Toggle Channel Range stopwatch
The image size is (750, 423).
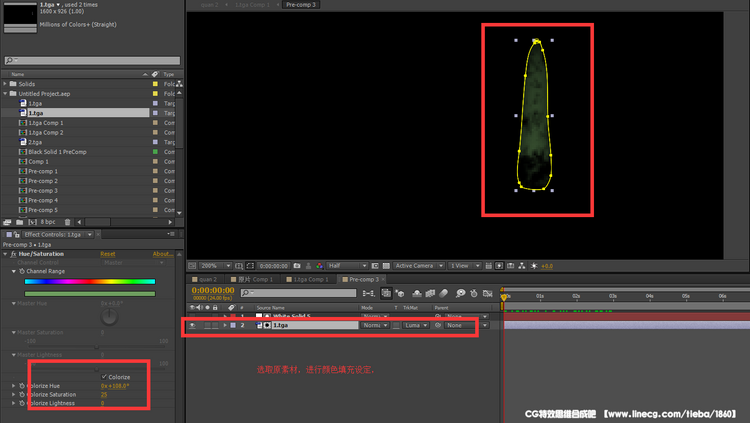[22, 271]
